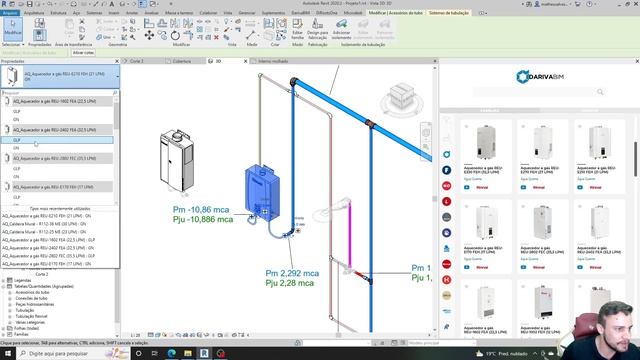Click Aquecedor a gás REU-2802 FEC product thumbnail
The height and width of the screenshot is (360, 640).
[542, 222]
